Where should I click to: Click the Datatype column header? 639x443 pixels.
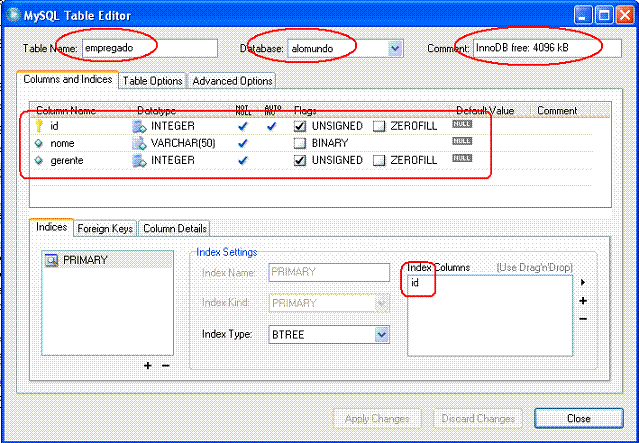click(156, 111)
